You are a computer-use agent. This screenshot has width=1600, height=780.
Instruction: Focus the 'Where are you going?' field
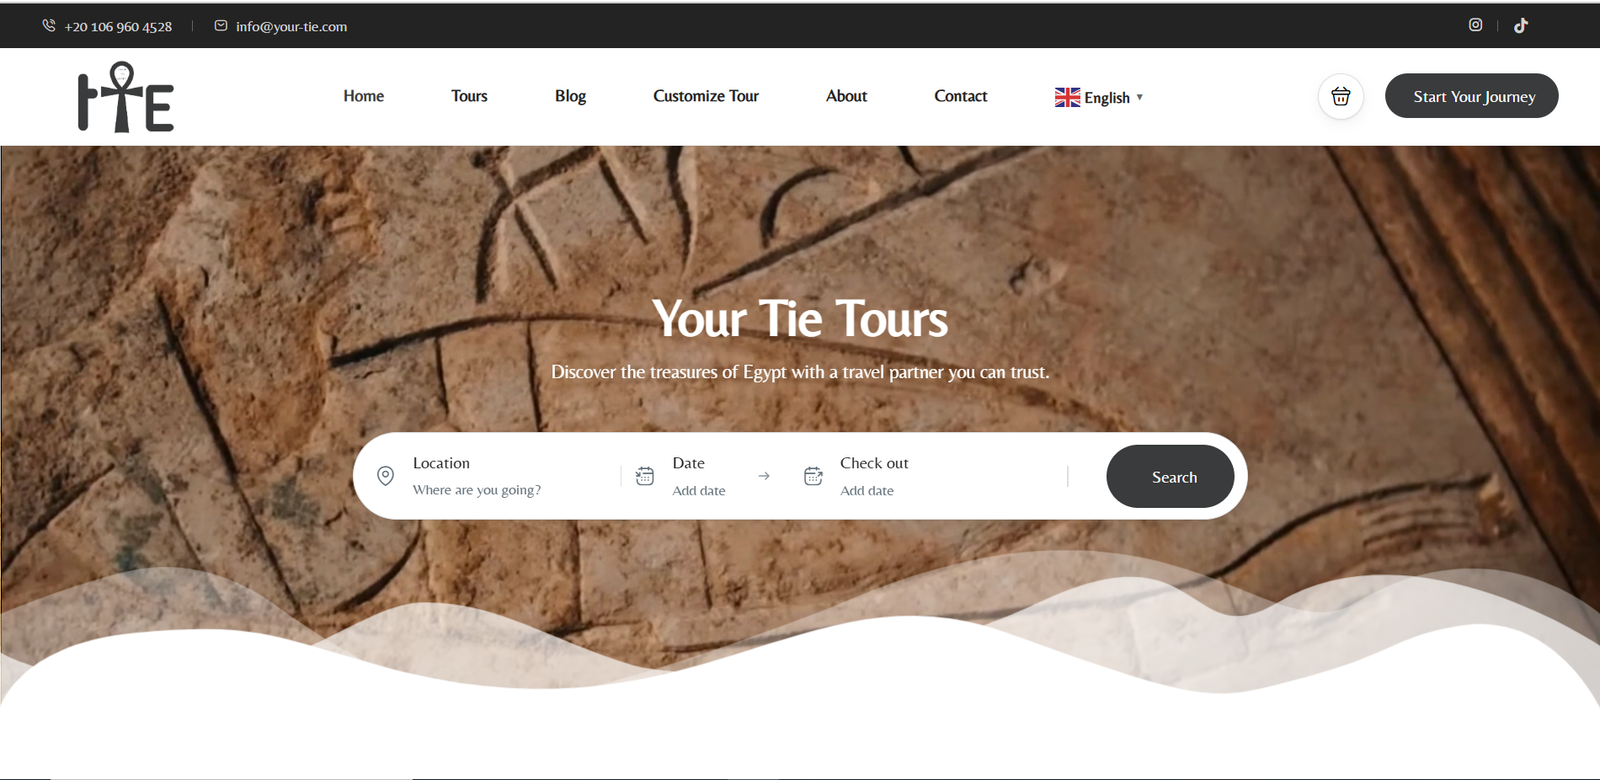point(477,490)
